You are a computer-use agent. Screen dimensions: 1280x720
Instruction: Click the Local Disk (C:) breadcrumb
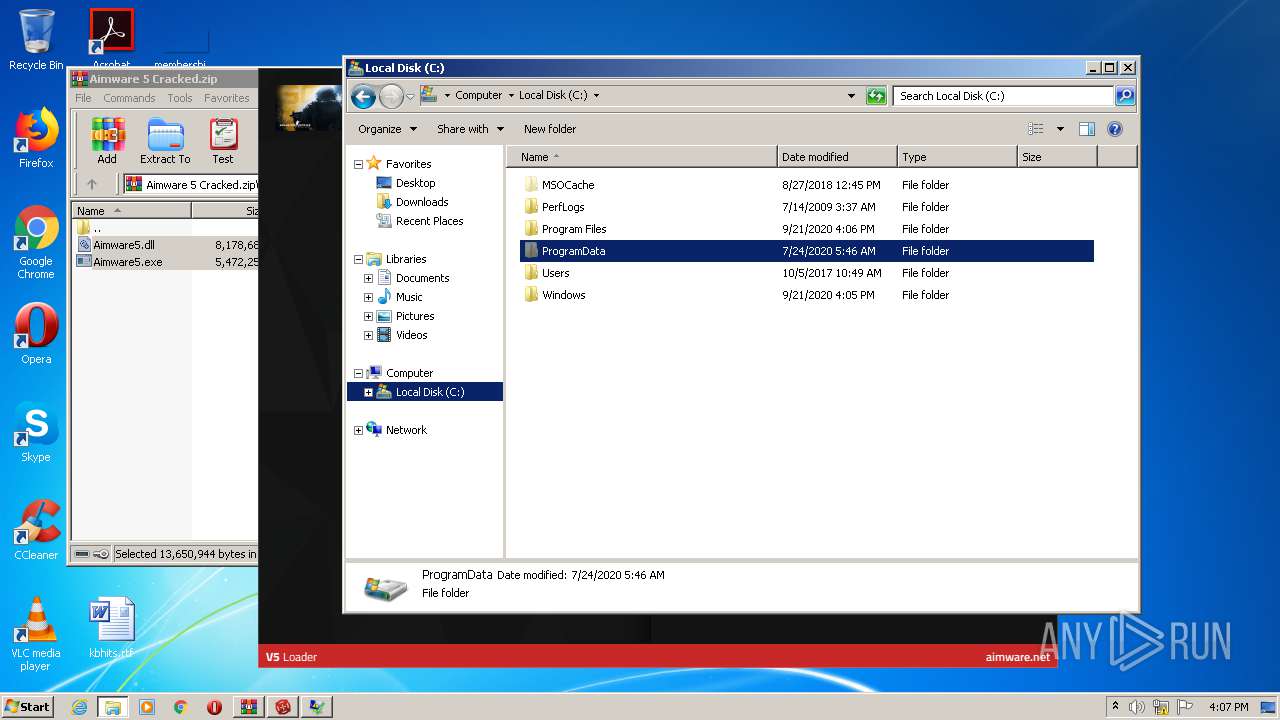pyautogui.click(x=553, y=96)
